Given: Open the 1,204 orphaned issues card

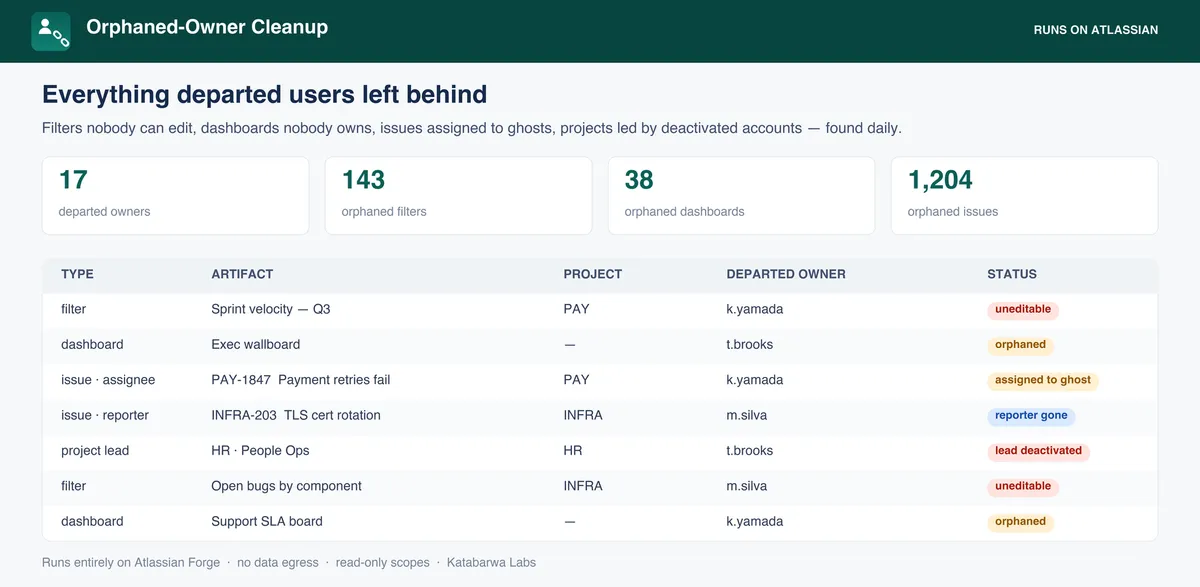Looking at the screenshot, I should 1024,195.
